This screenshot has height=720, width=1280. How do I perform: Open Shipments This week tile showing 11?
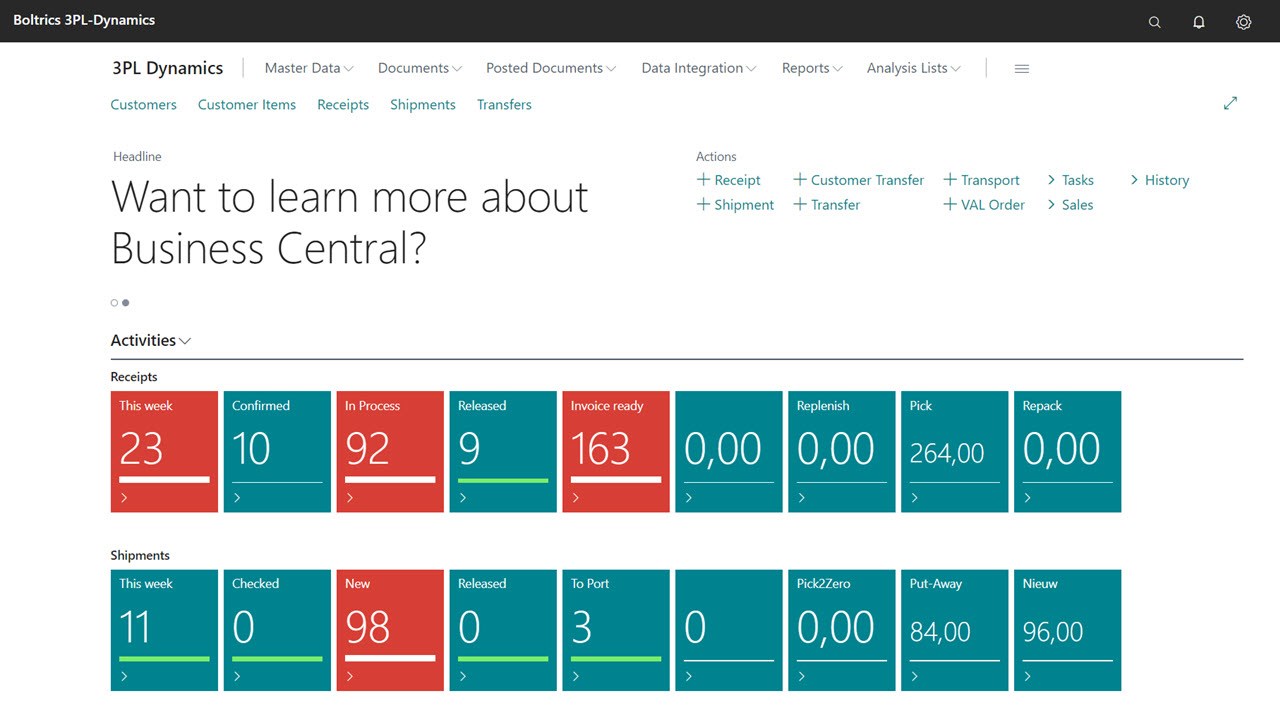[164, 630]
